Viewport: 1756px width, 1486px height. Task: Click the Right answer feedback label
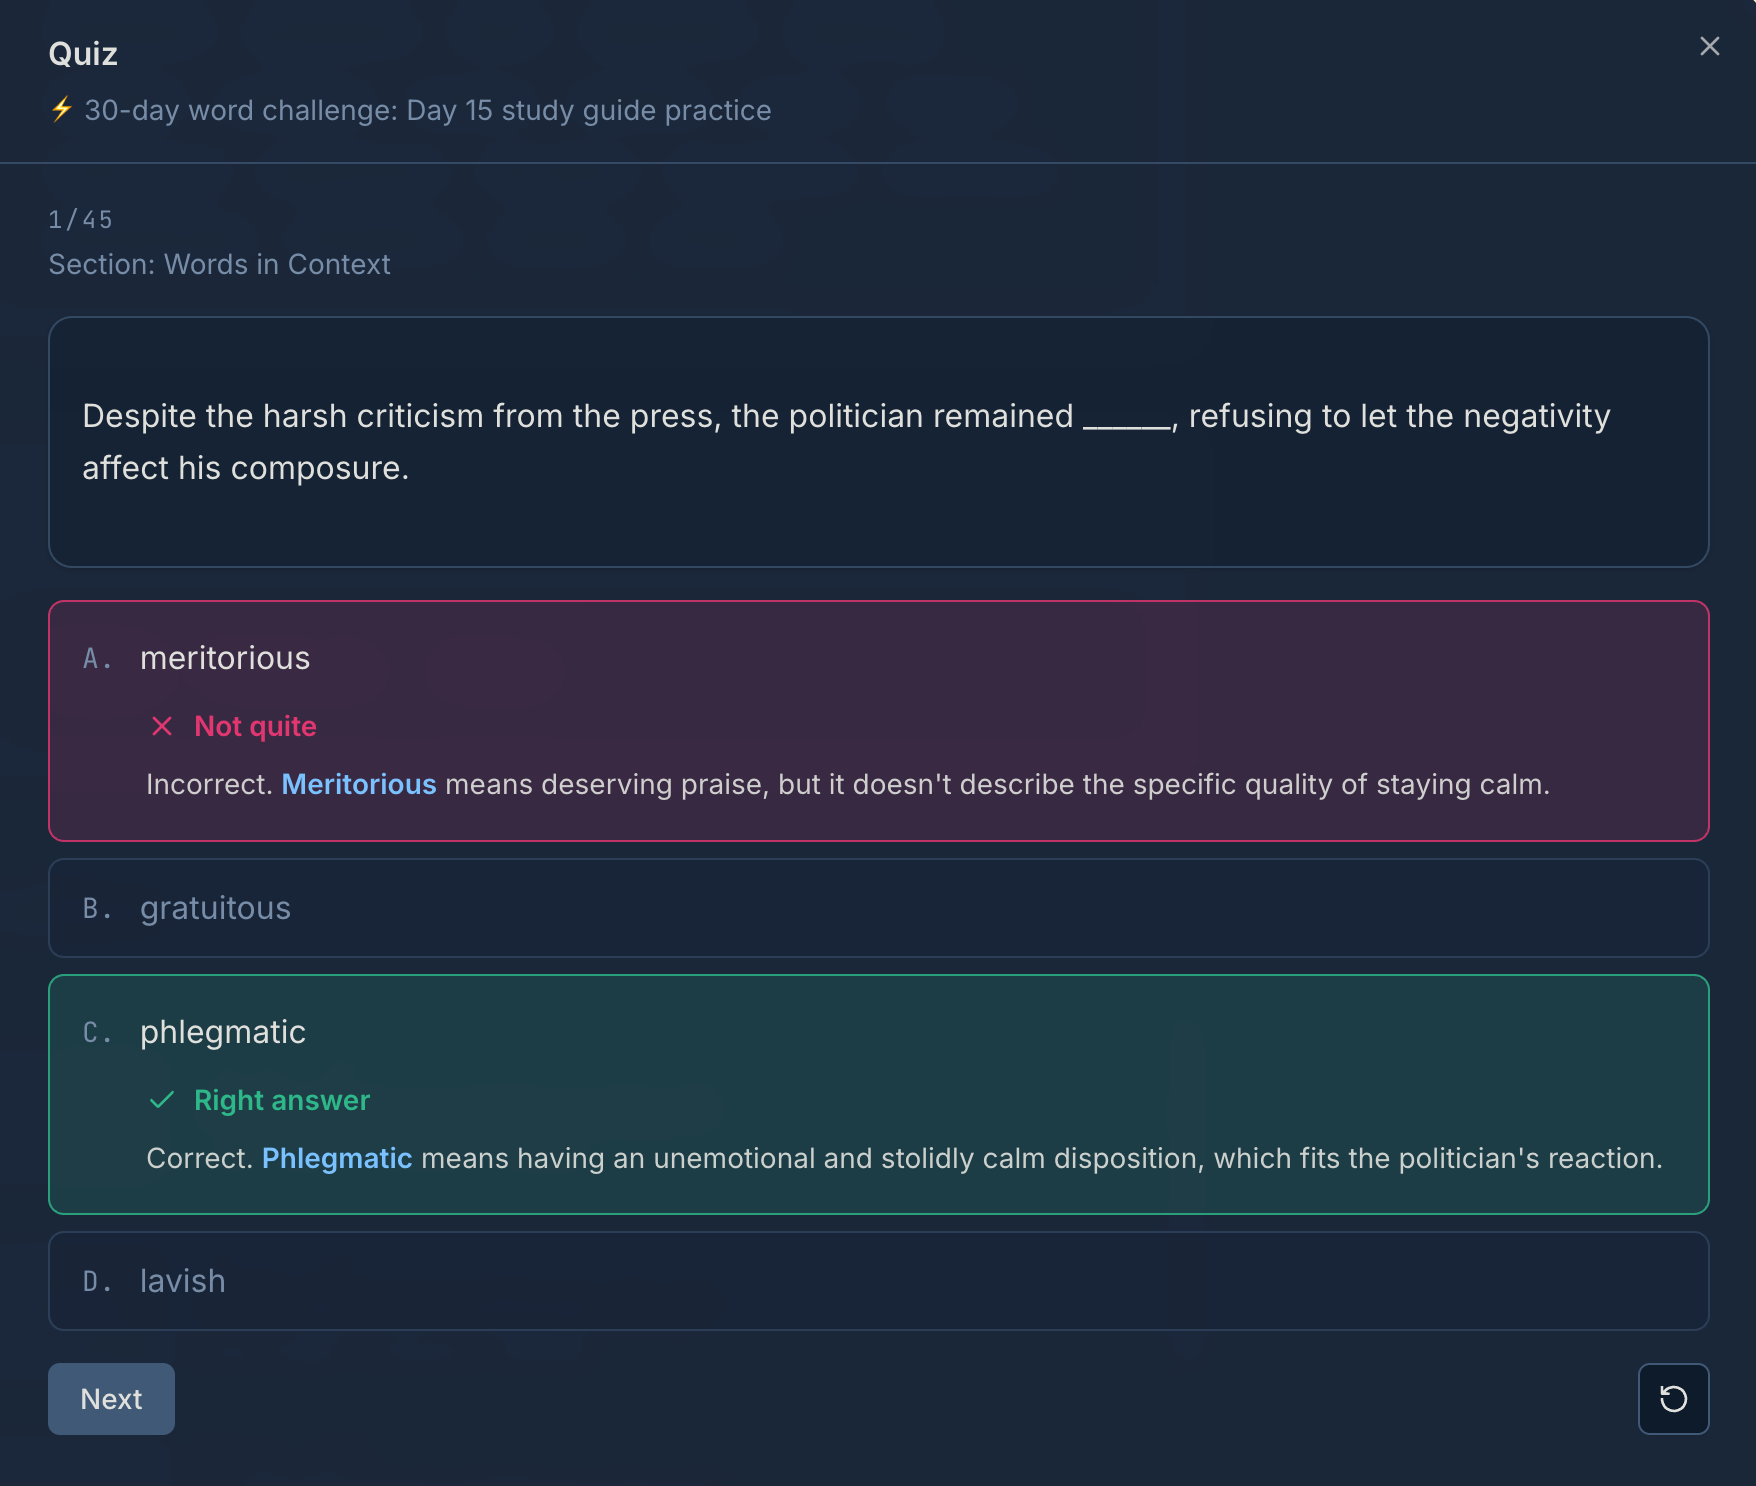282,1100
